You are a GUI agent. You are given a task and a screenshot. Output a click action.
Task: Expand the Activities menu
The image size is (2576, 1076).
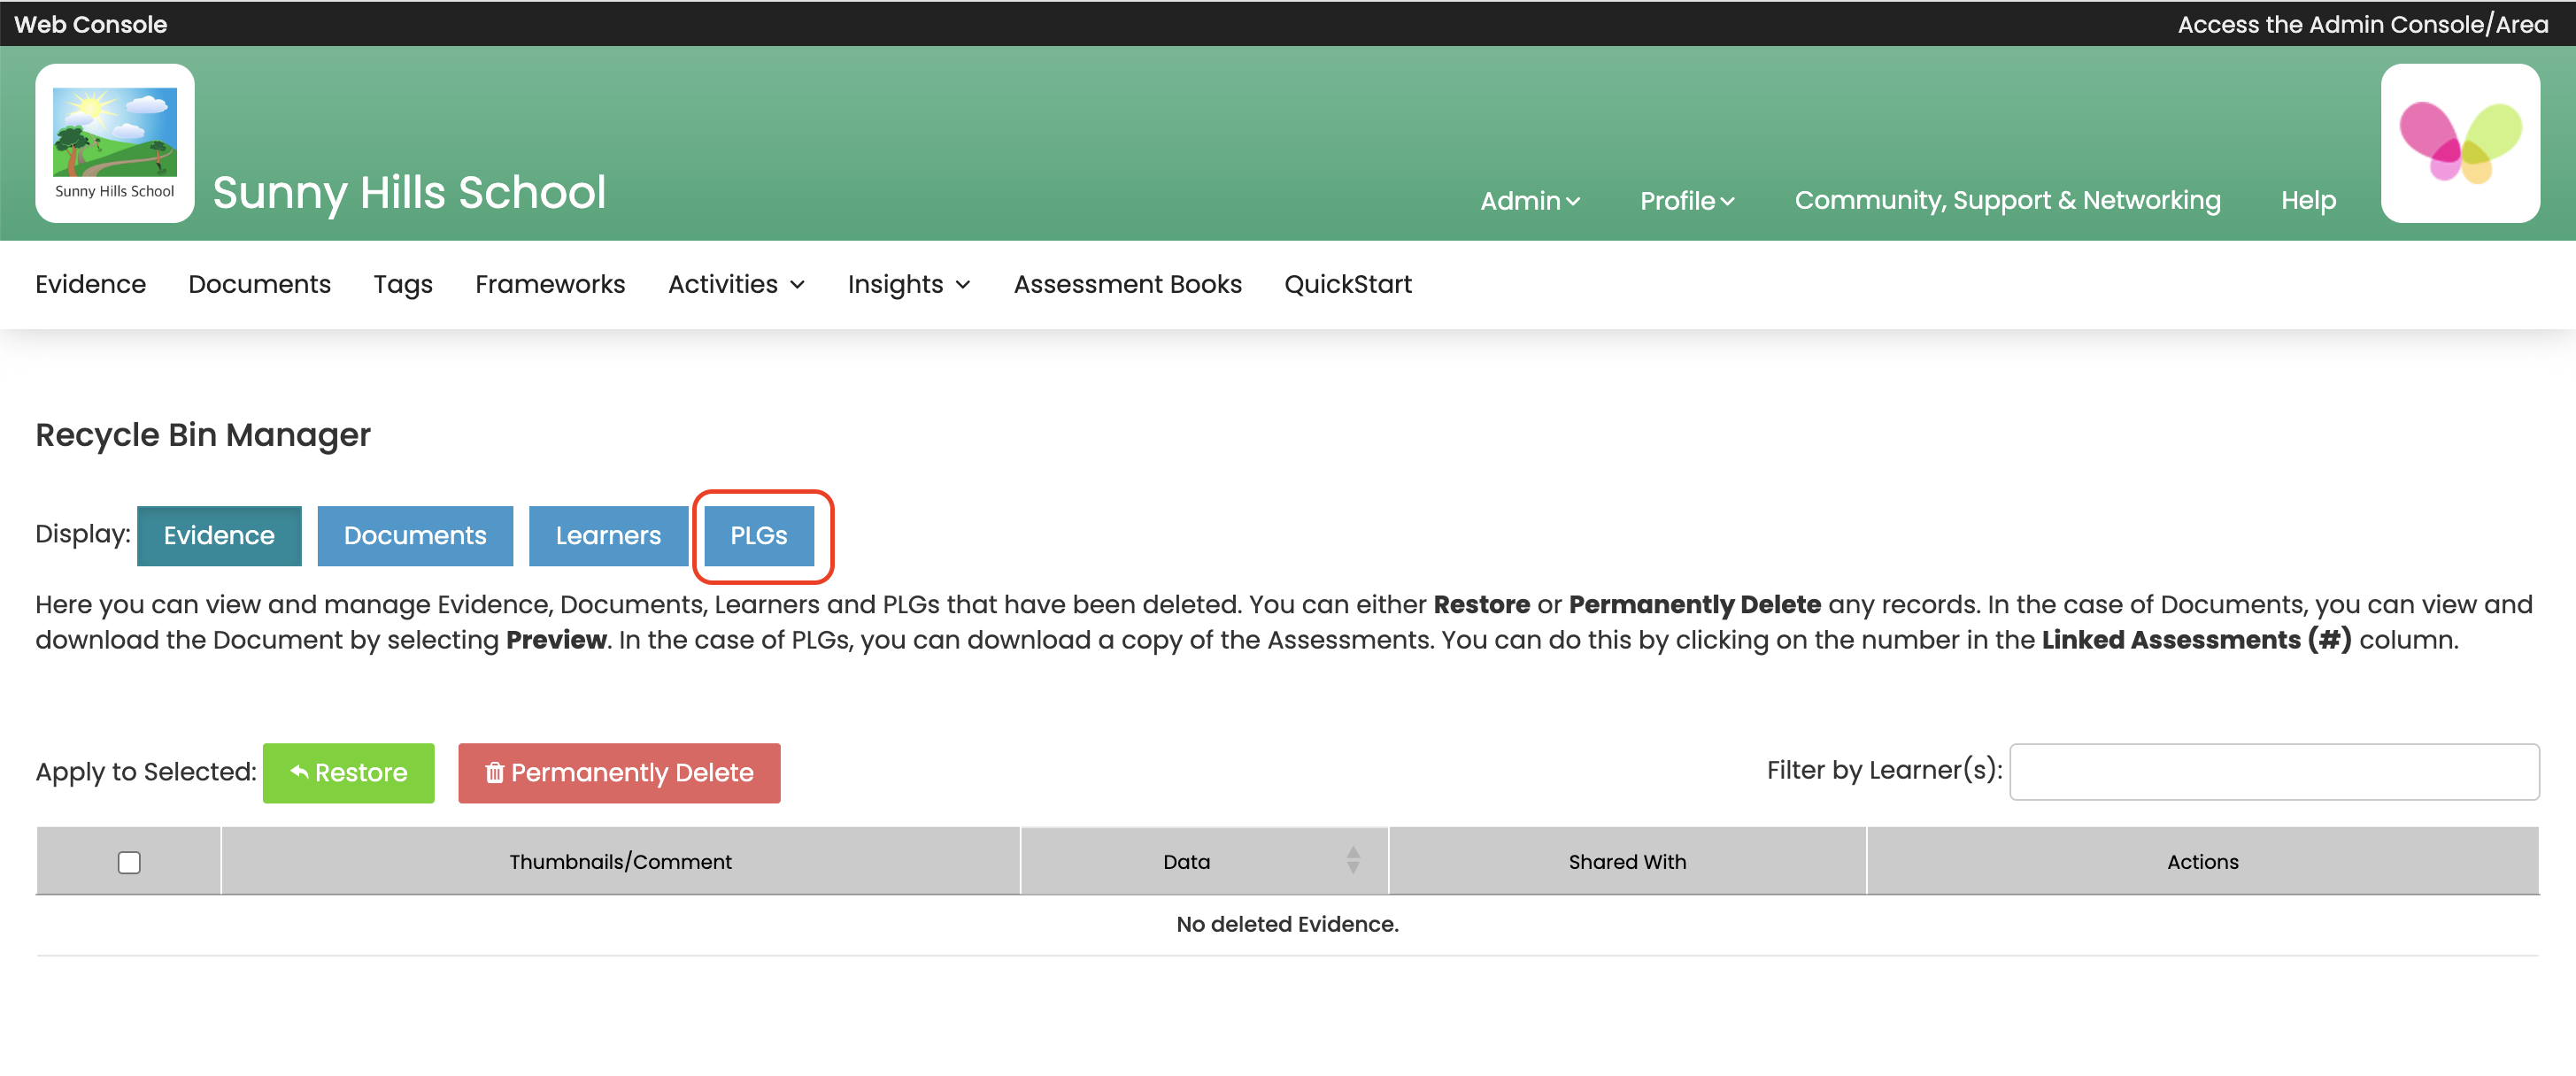736,284
